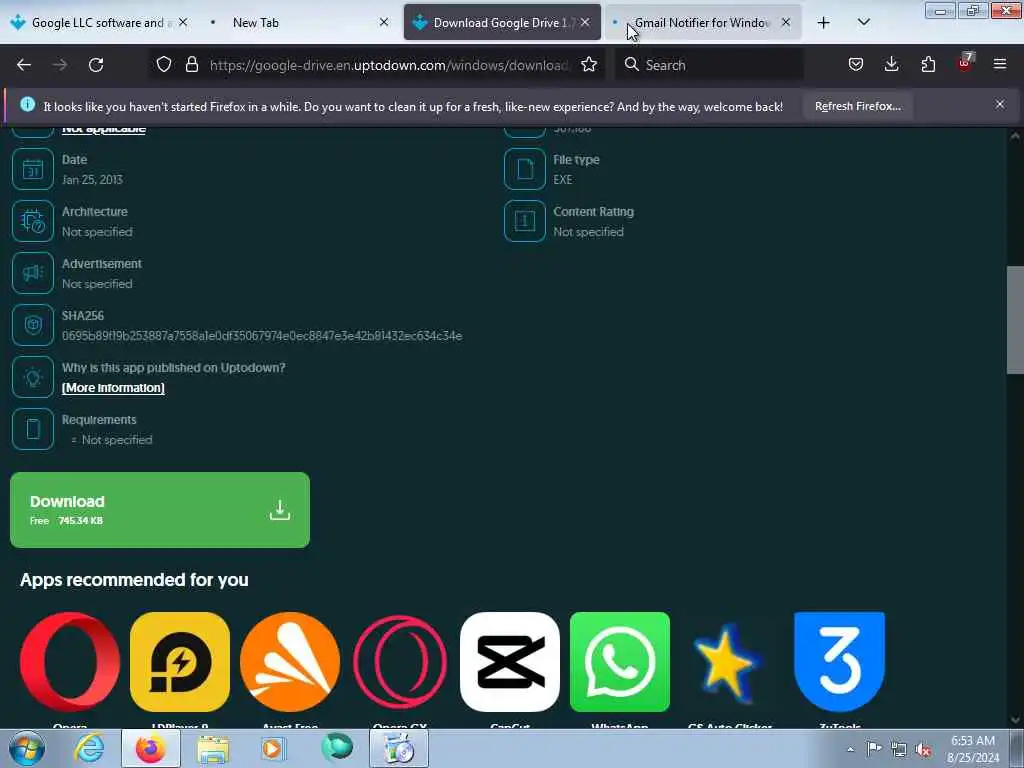Open the Avast Free recommended app icon
The image size is (1024, 768).
point(290,662)
